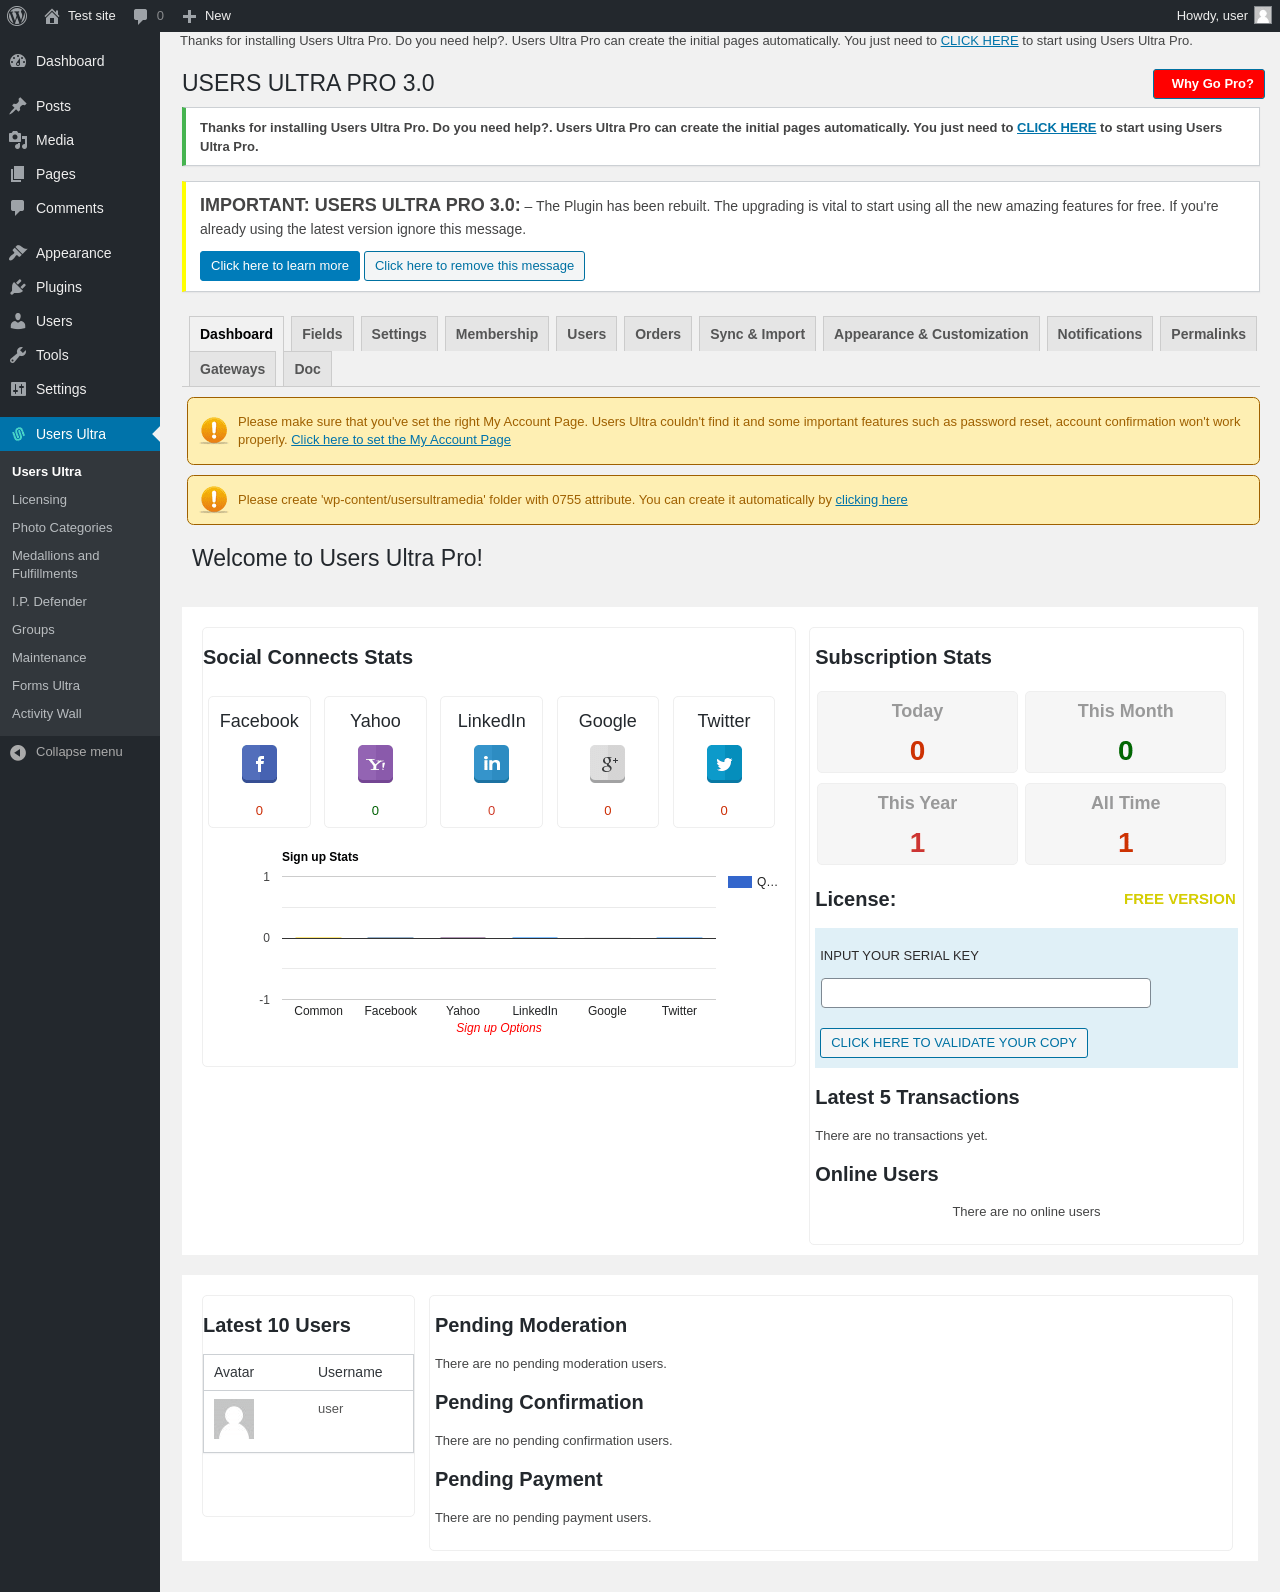Screen dimensions: 1280x1592
Task: Click the Users person icon in sidebar
Action: click(x=18, y=321)
